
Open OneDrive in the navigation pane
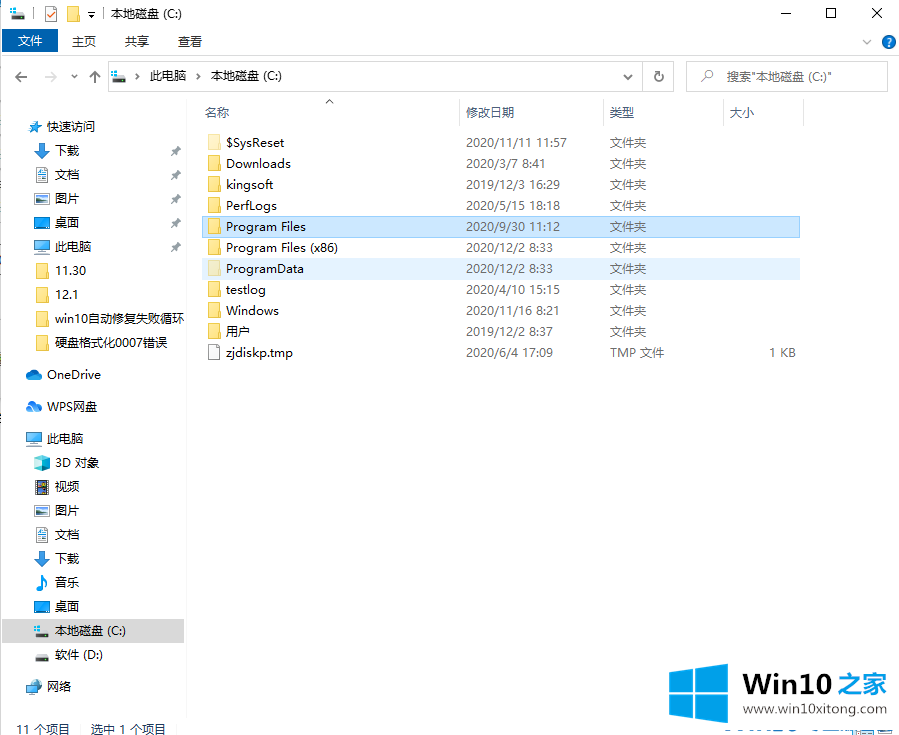click(74, 375)
